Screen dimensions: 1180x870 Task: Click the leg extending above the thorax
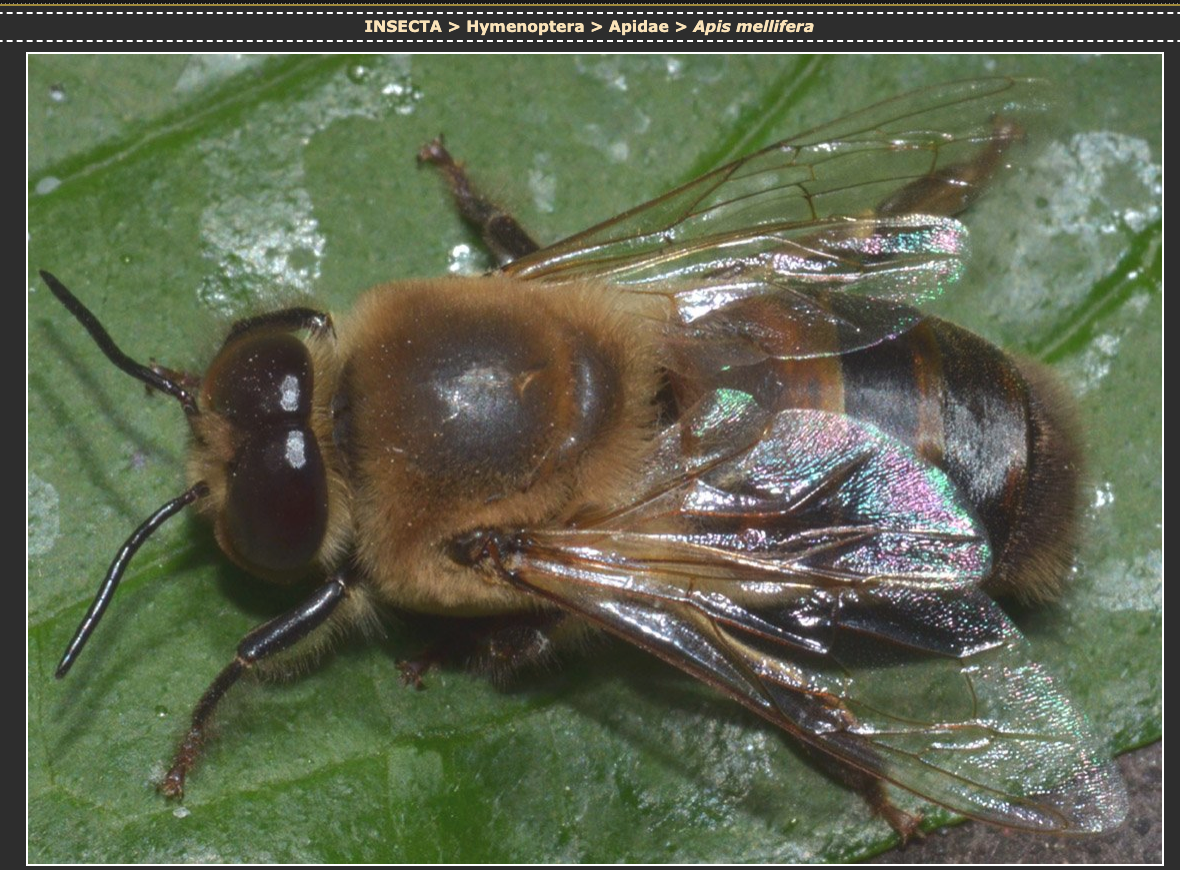pyautogui.click(x=480, y=210)
